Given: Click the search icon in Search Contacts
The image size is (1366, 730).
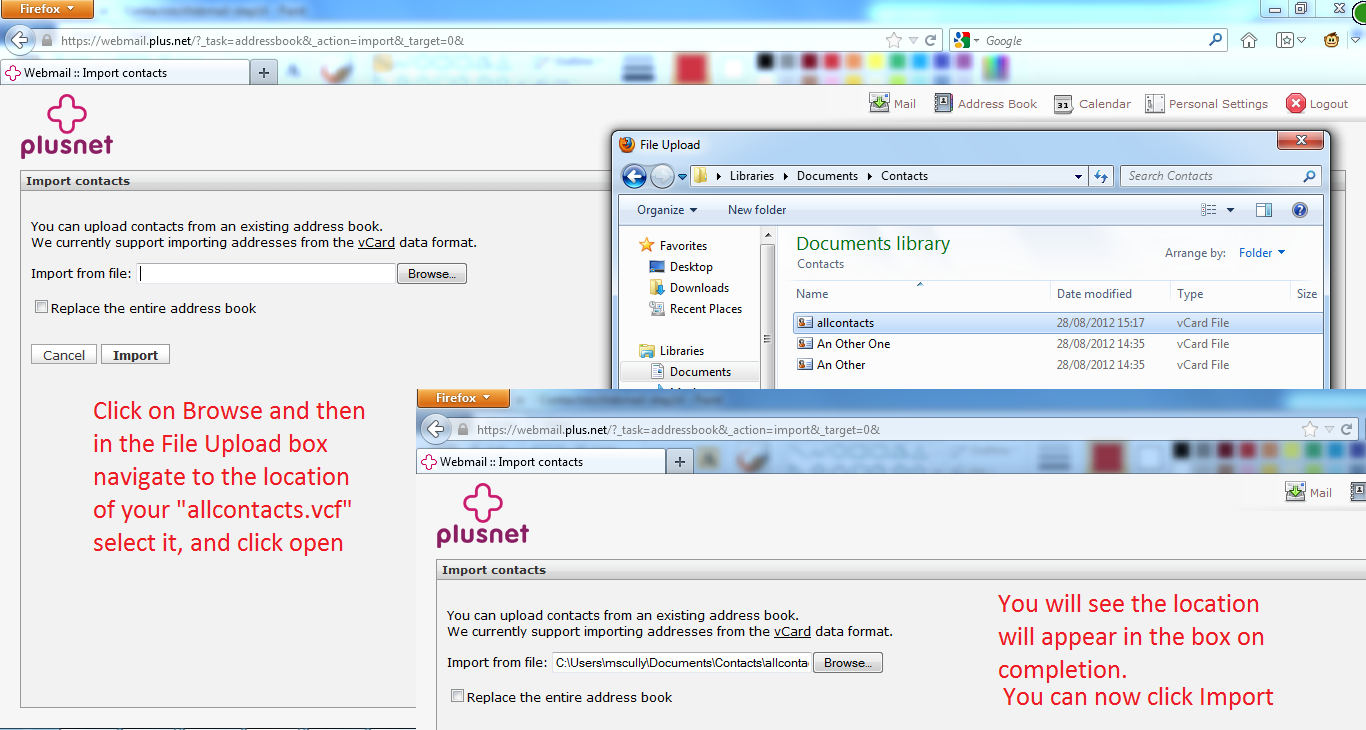Looking at the screenshot, I should [x=1309, y=176].
